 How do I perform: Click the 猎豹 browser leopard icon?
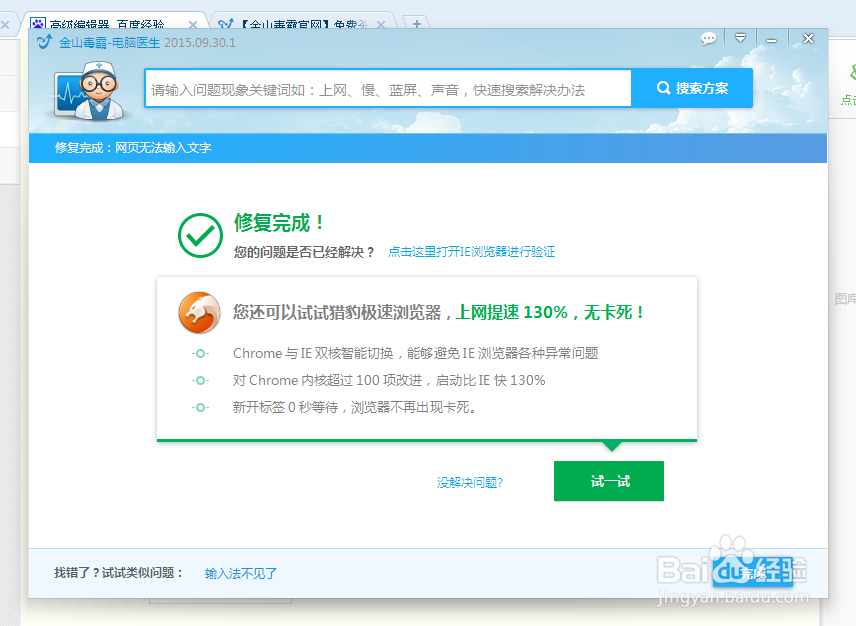point(199,312)
